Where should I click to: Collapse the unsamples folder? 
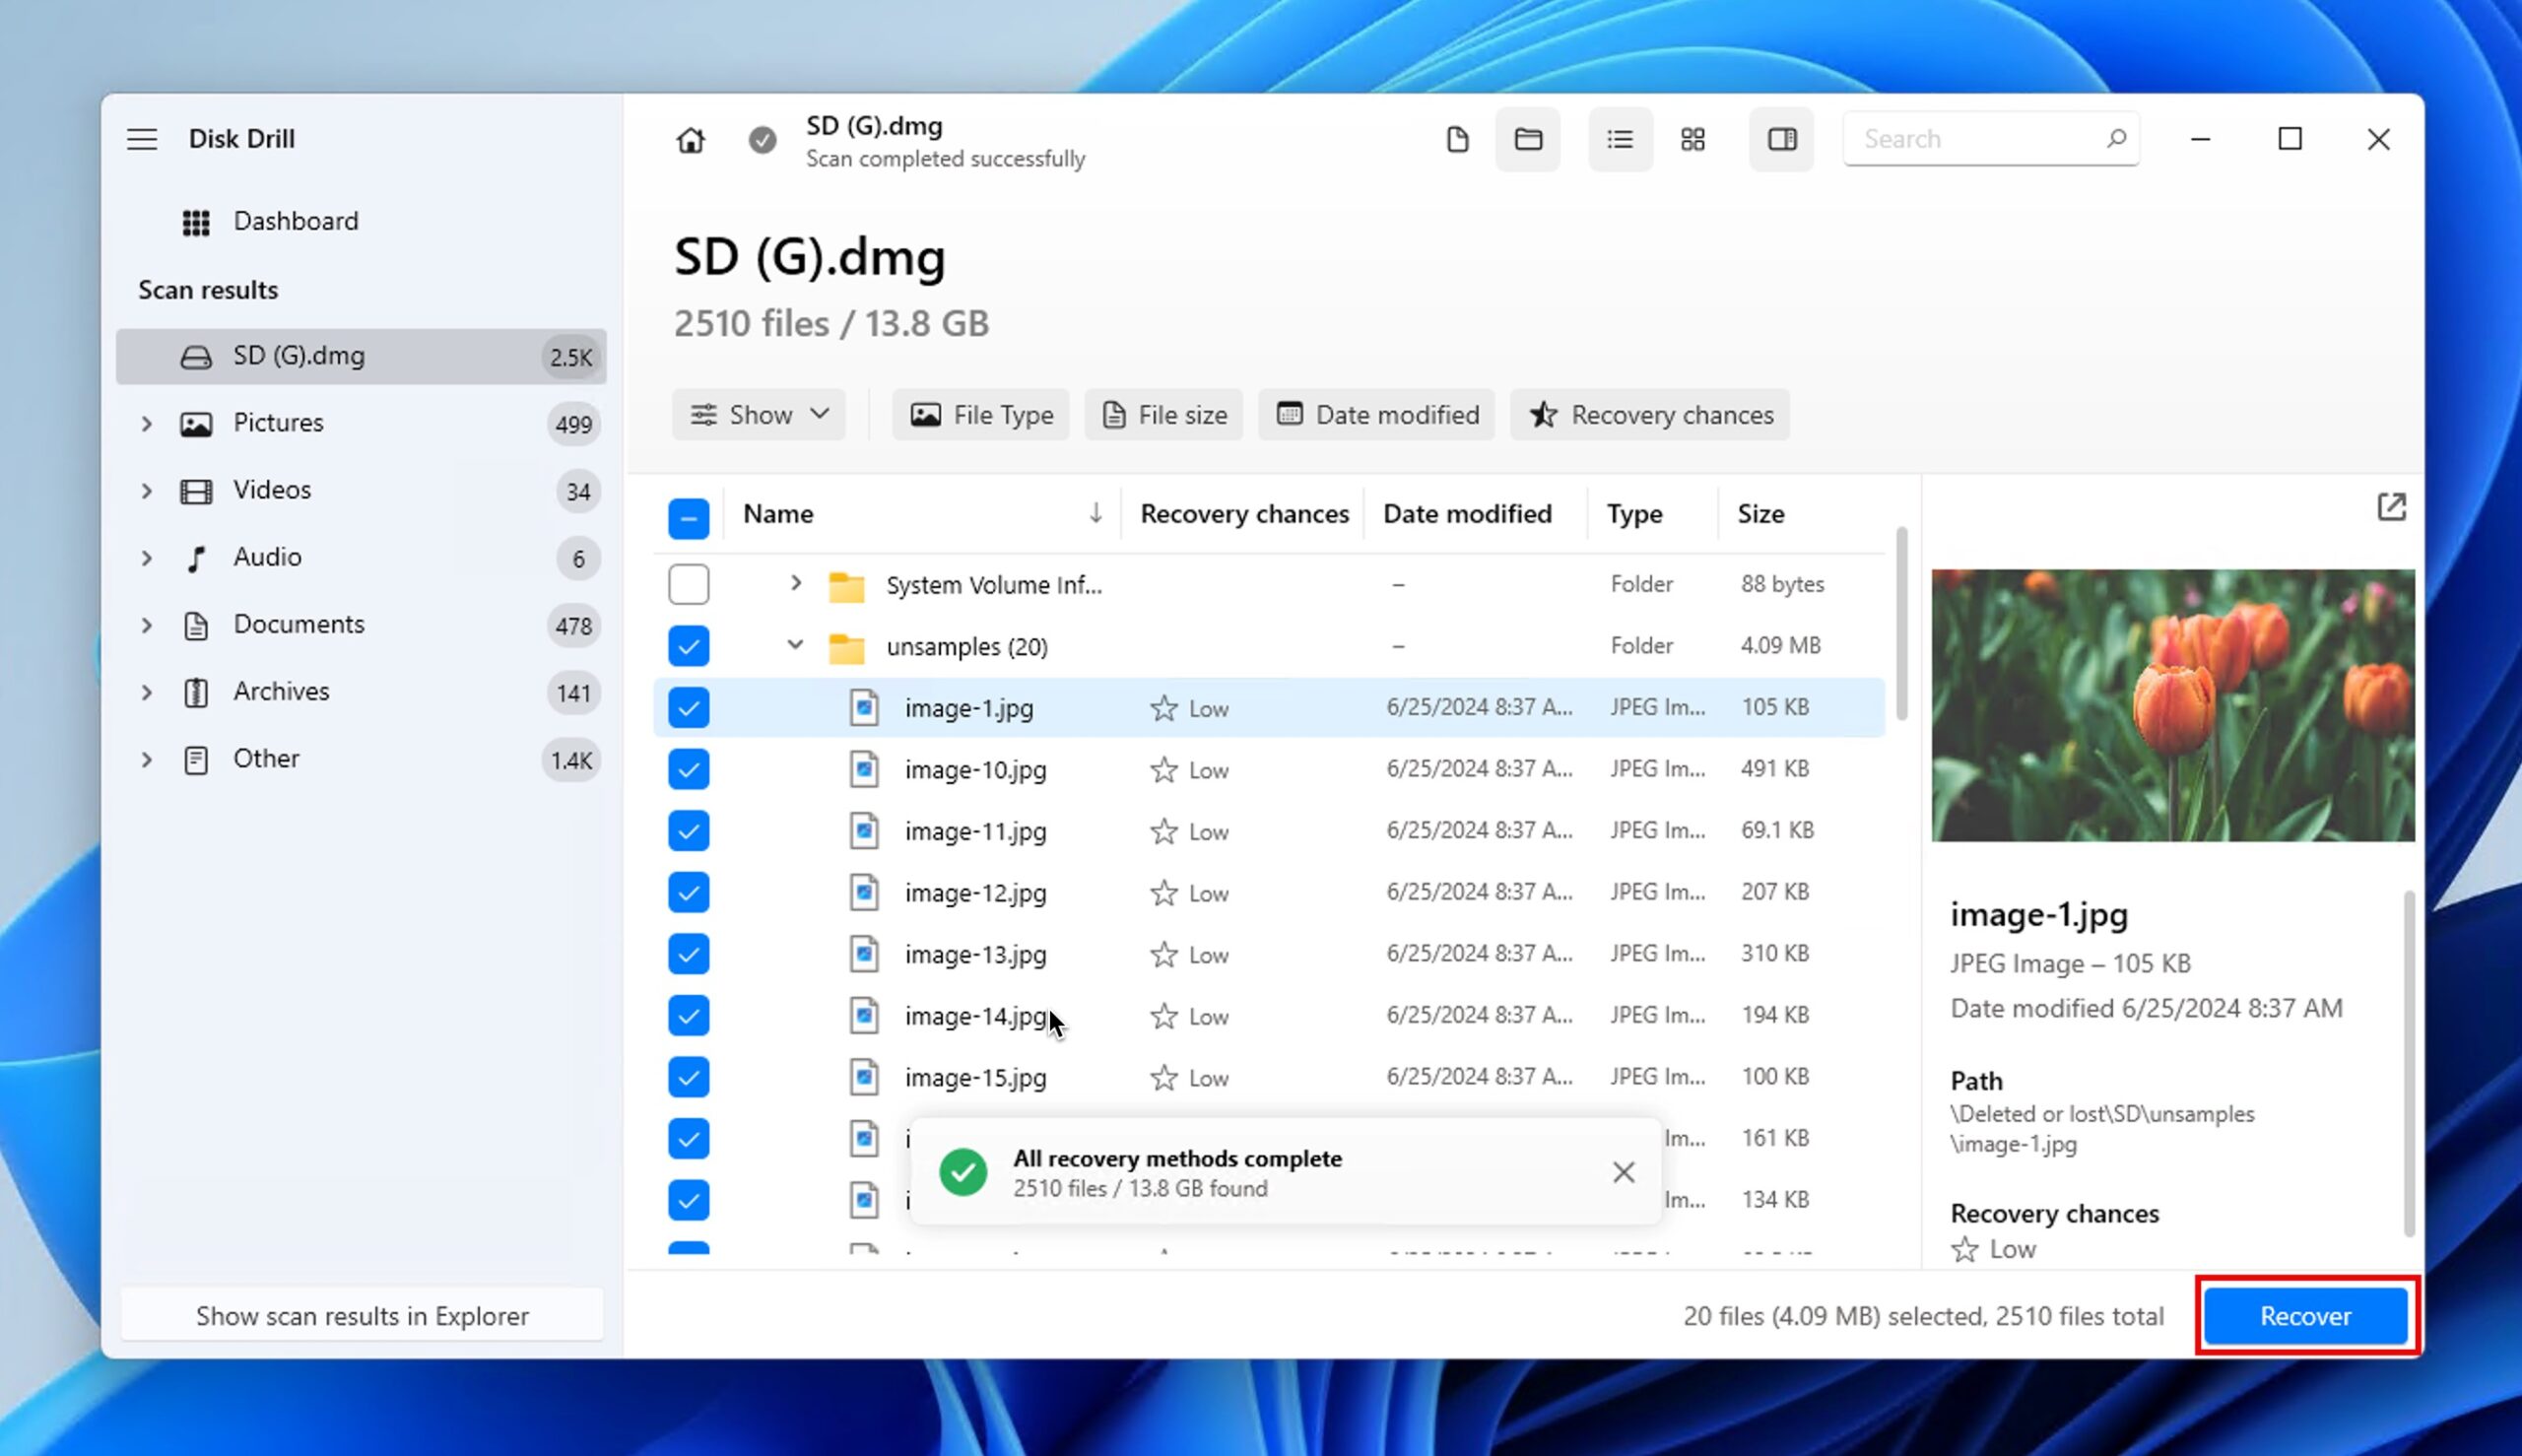point(795,646)
